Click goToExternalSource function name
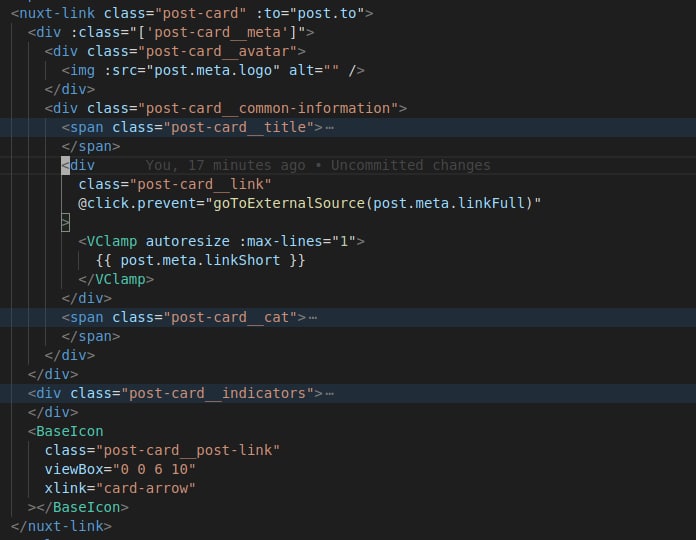696x540 pixels. [289, 203]
